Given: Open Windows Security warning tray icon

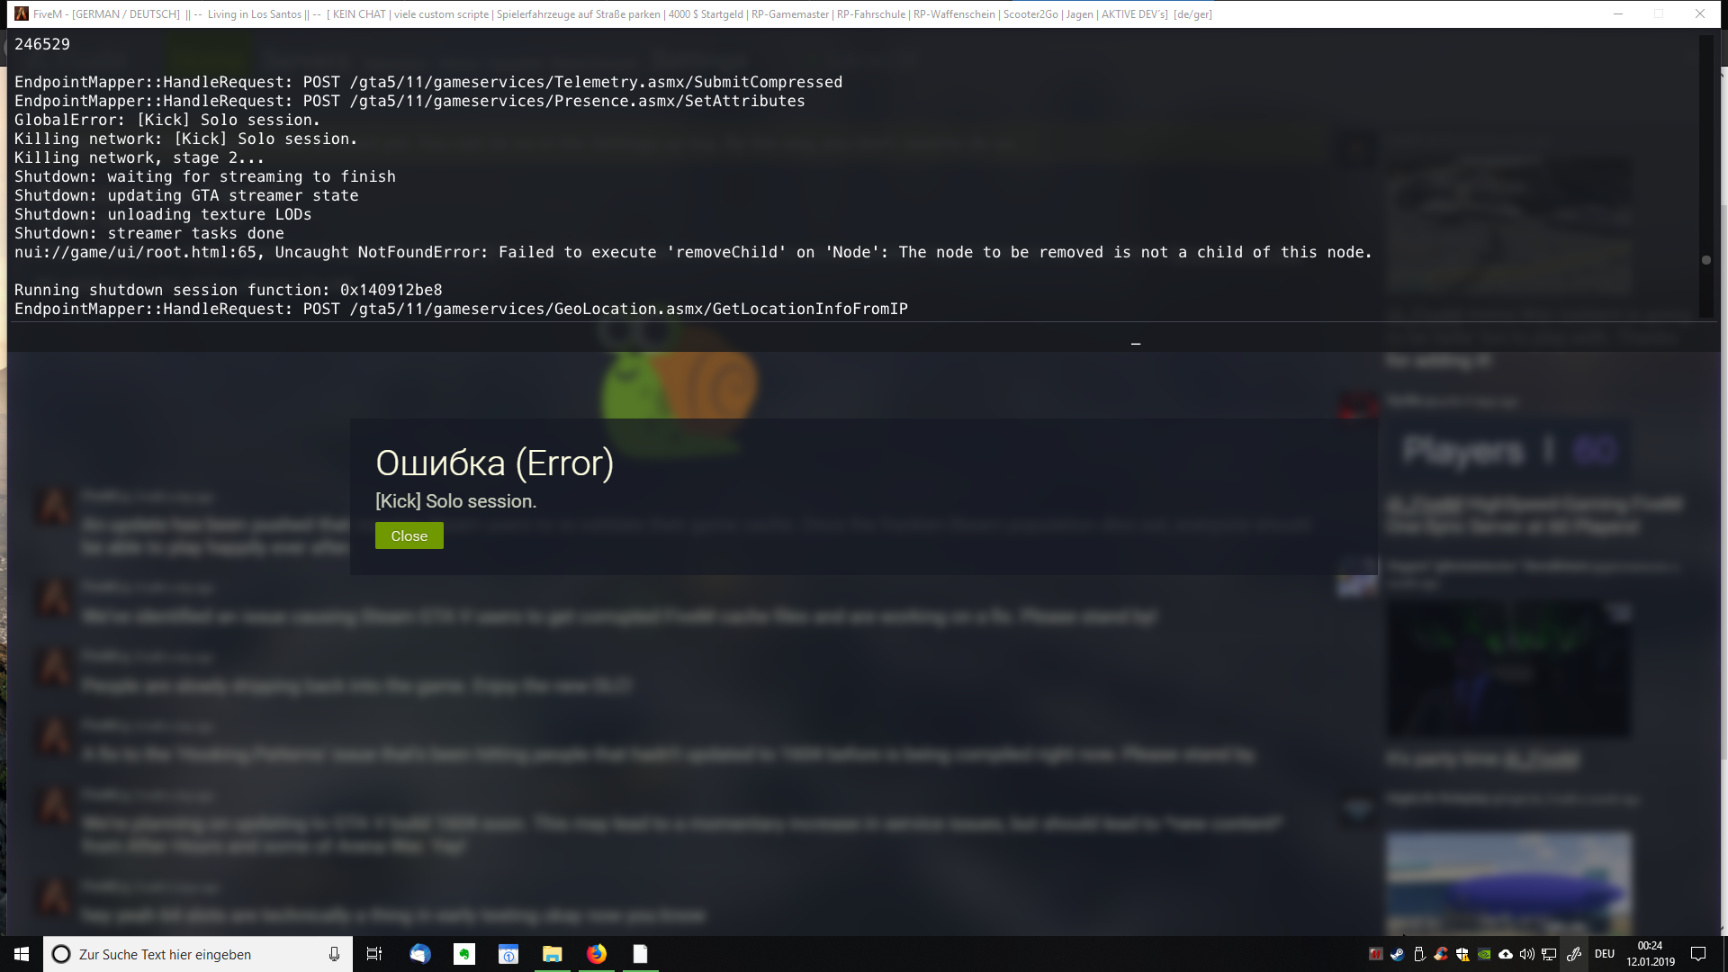Looking at the screenshot, I should click(x=1462, y=954).
